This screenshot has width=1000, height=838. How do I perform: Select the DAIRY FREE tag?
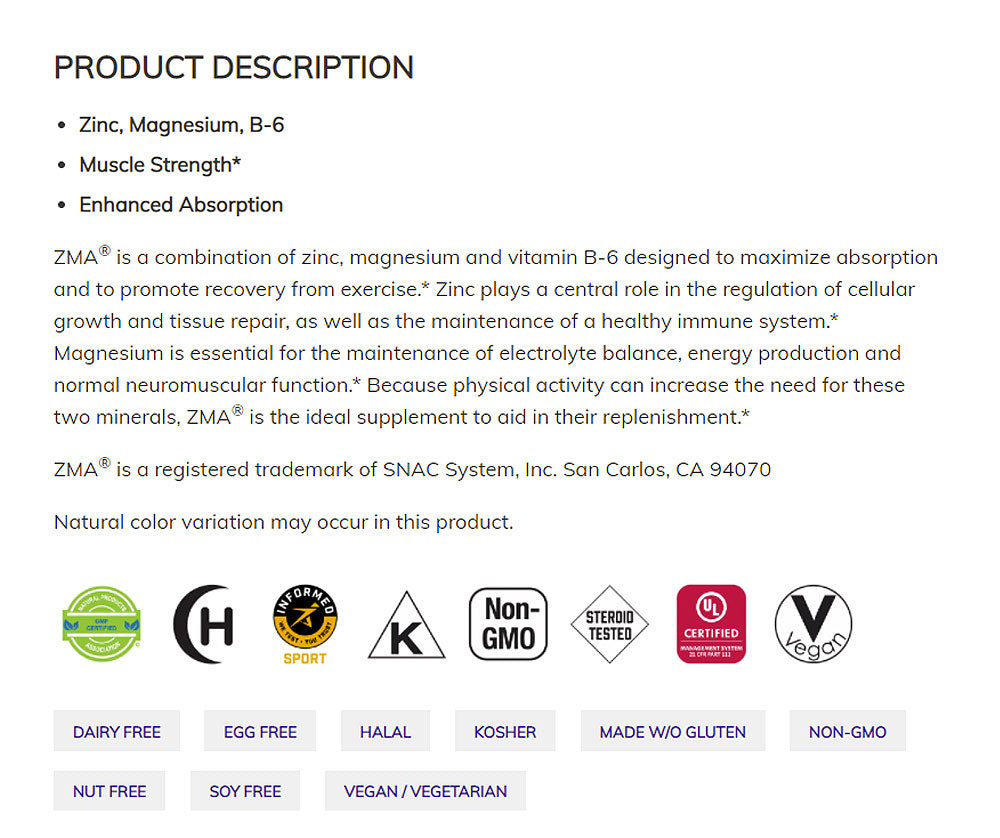pos(117,732)
